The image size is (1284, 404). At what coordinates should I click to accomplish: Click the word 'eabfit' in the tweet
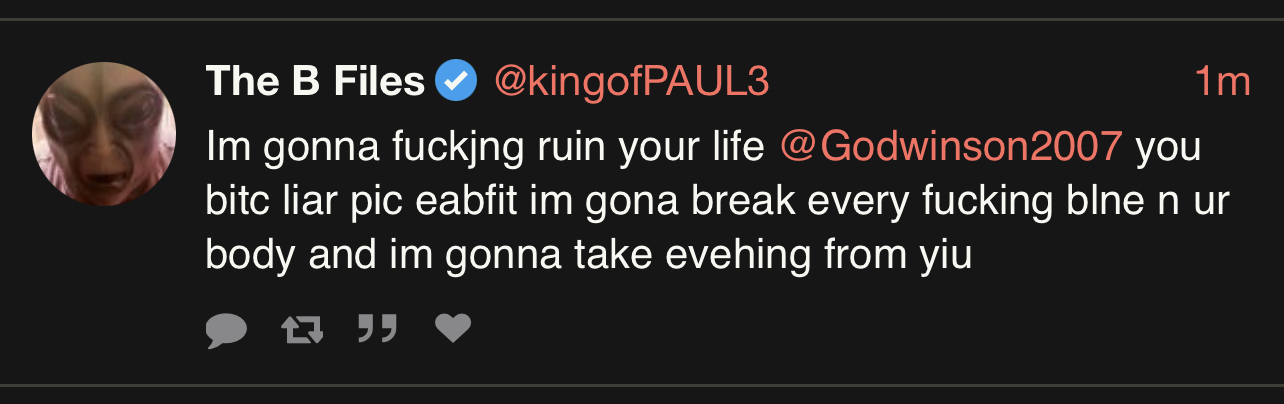pyautogui.click(x=457, y=201)
